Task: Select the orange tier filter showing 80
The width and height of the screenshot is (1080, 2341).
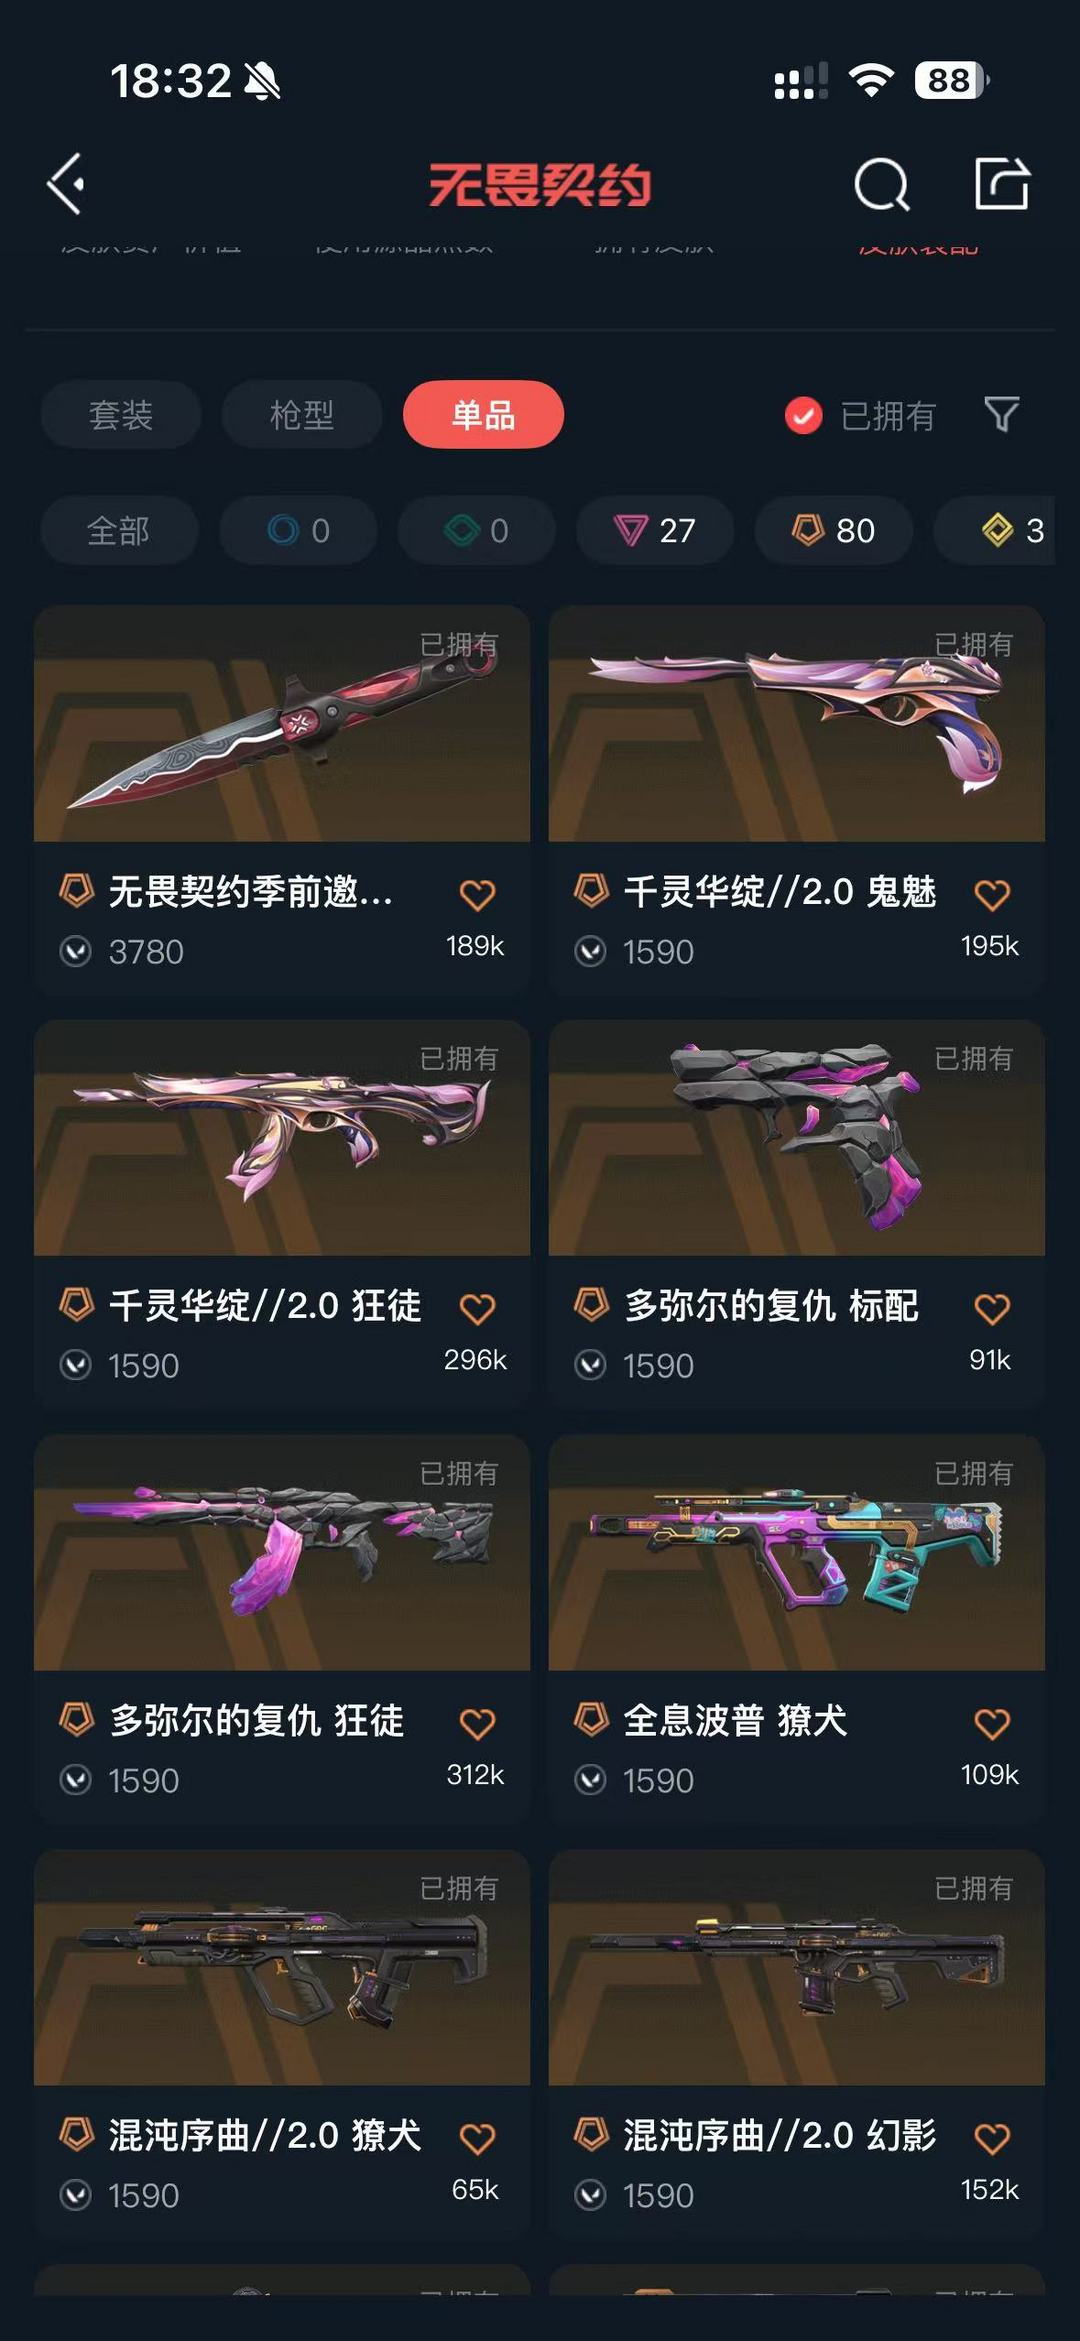Action: tap(833, 530)
